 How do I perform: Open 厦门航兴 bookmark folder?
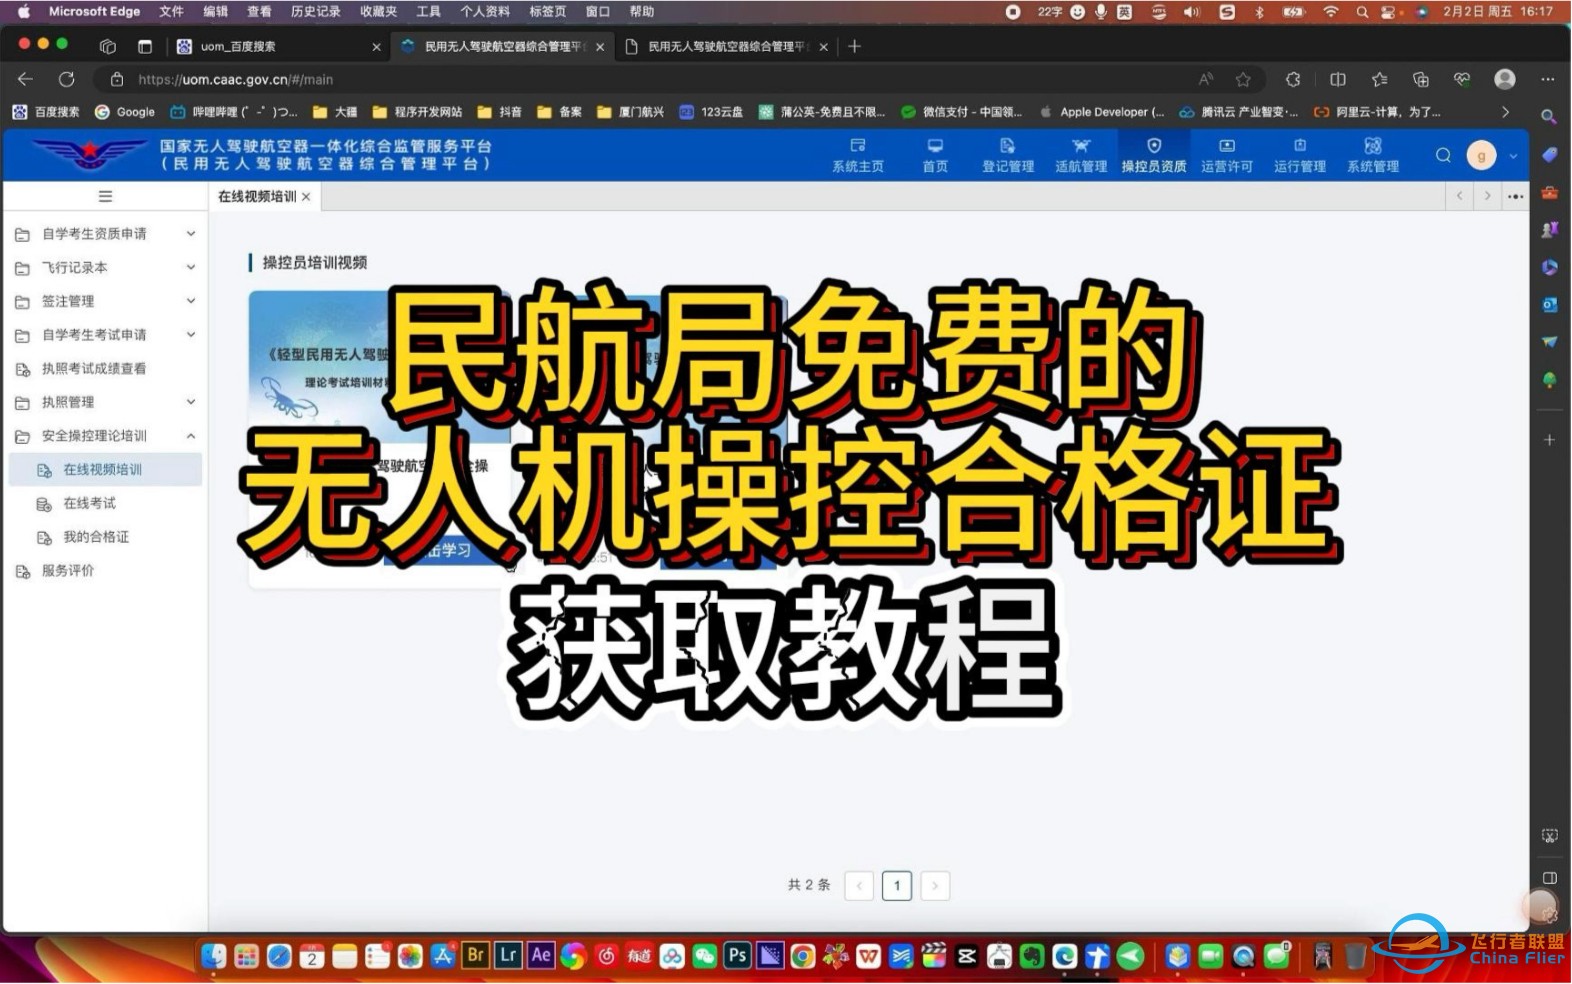[630, 112]
